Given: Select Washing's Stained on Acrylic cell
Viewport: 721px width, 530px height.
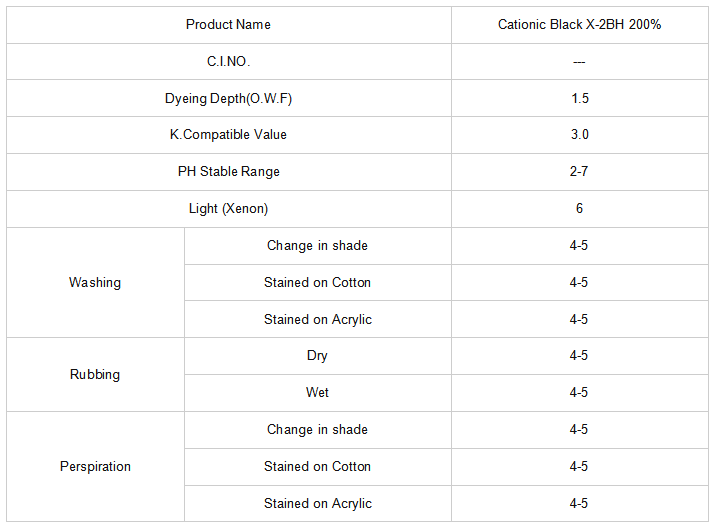Looking at the screenshot, I should click(x=318, y=319).
